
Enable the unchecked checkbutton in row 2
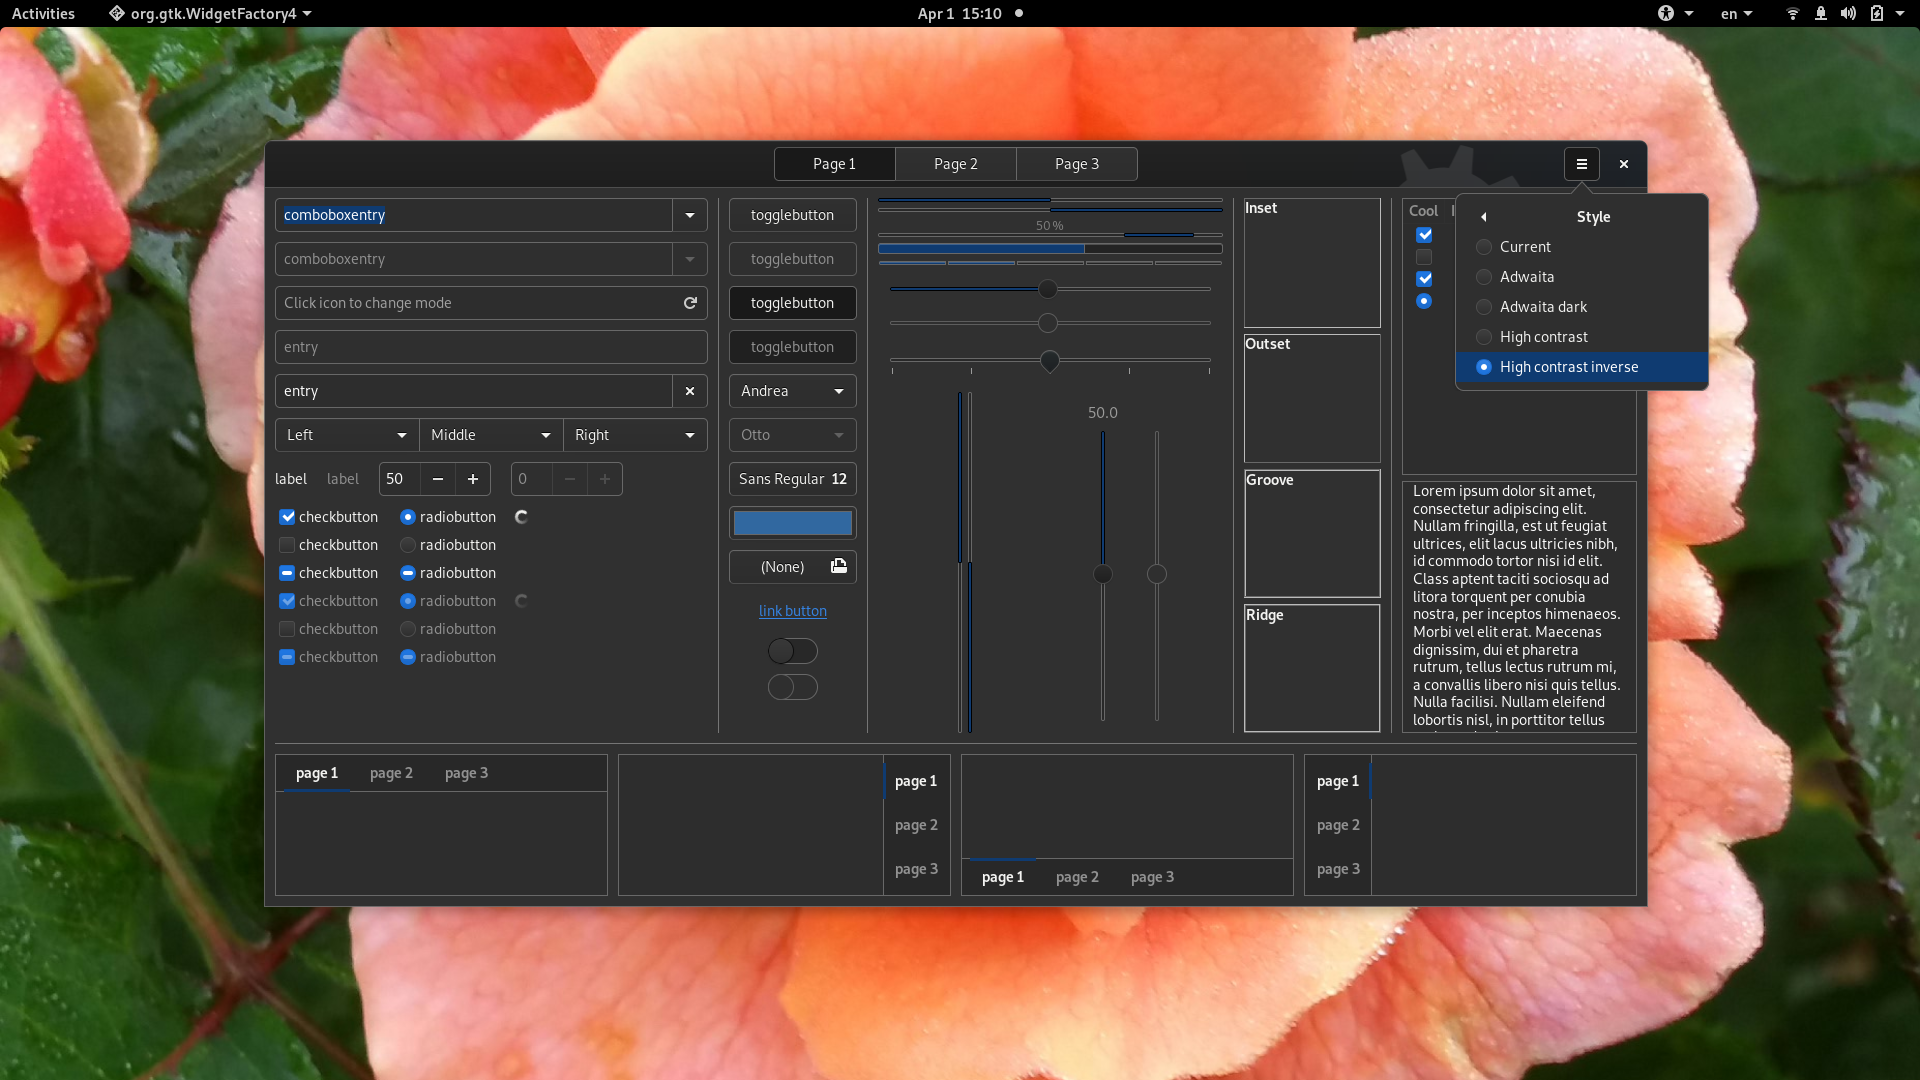coord(286,545)
